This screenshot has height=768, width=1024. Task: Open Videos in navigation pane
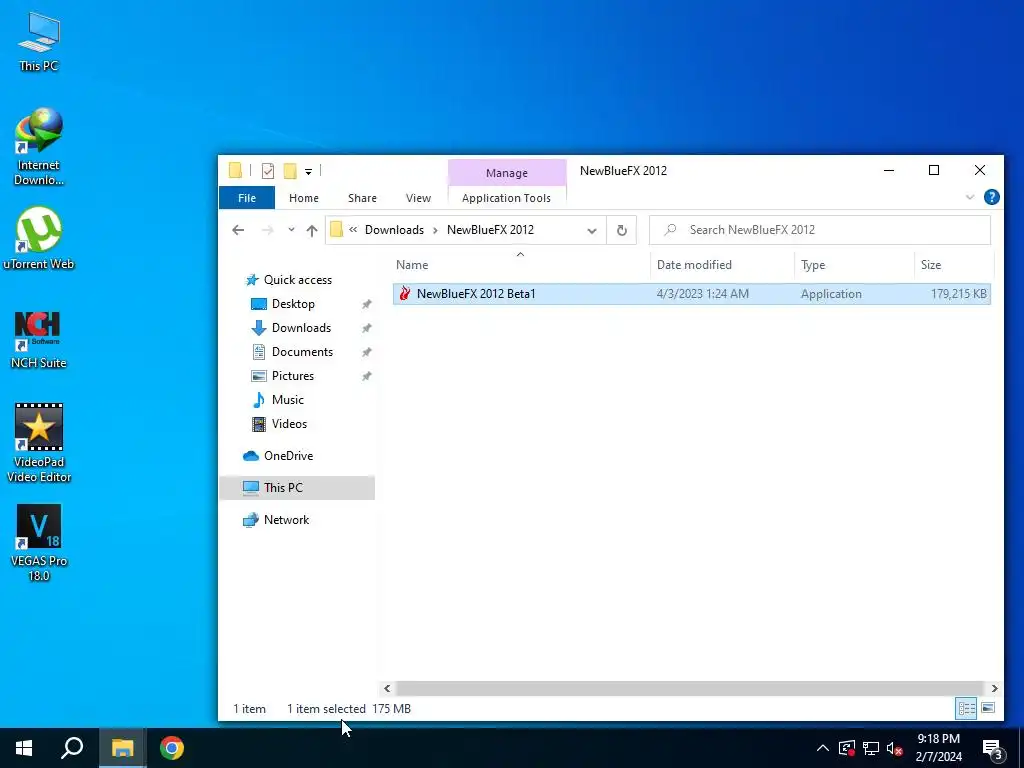click(x=289, y=424)
